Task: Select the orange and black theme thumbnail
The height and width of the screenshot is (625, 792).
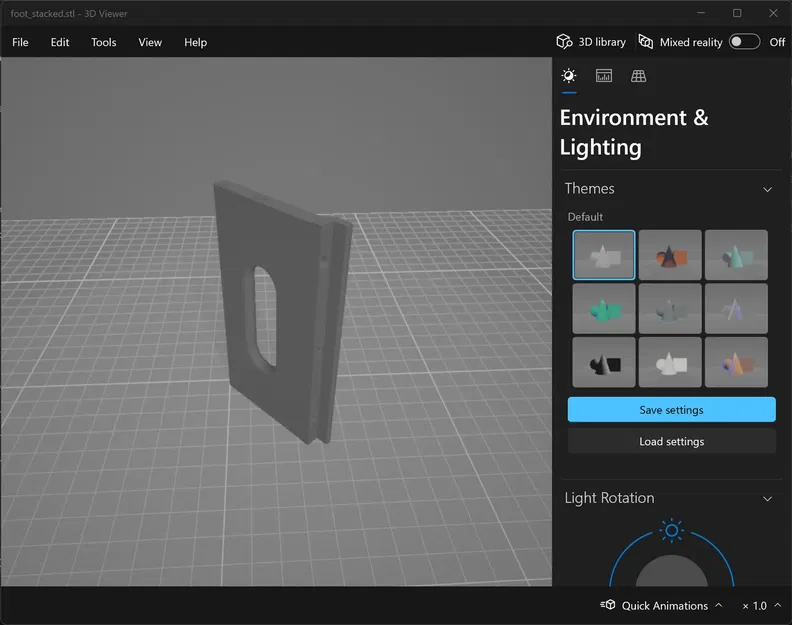Action: point(670,255)
